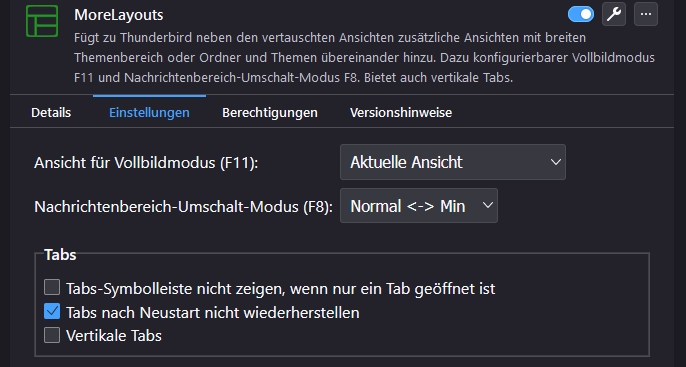
Task: Click the Nachrichtenbereich-Umschalt-Modus (F8) label
Action: (x=183, y=206)
